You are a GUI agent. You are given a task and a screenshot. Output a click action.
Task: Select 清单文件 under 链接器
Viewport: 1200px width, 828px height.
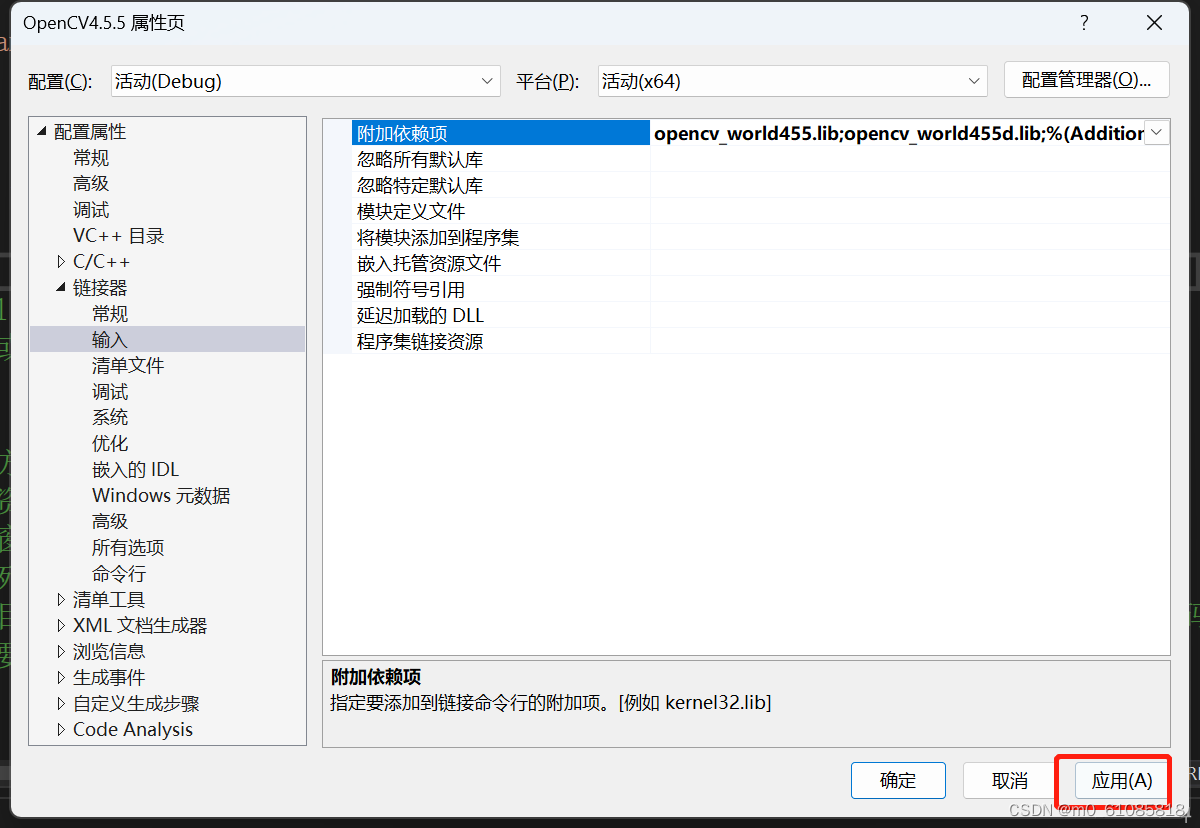point(128,366)
